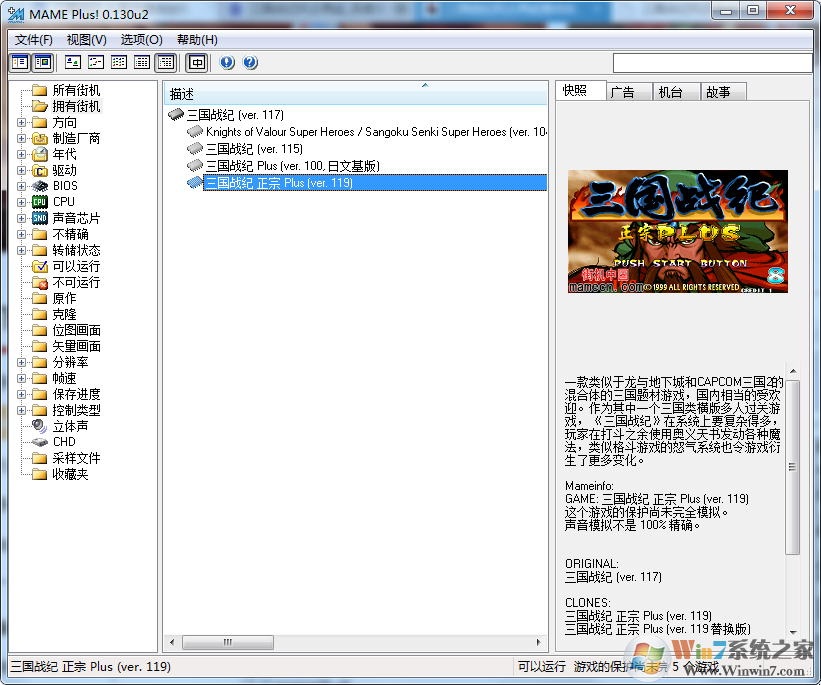Click the game list horizontal scrollbar thumb
This screenshot has width=821, height=685.
click(228, 642)
